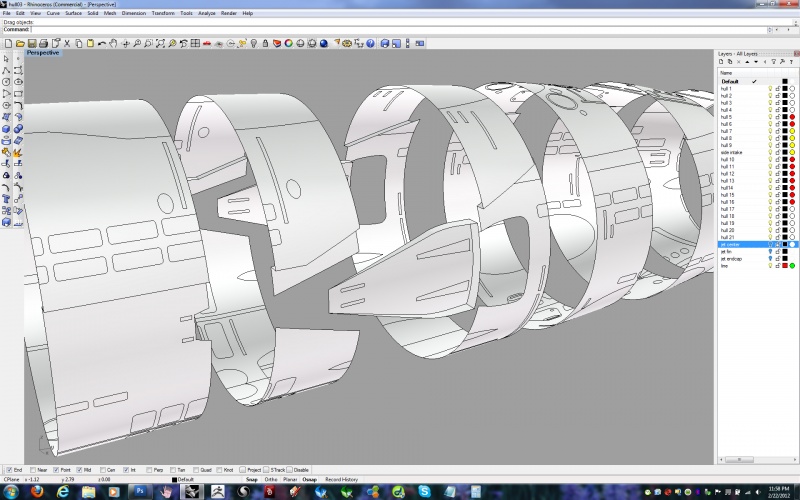Image resolution: width=800 pixels, height=500 pixels.
Task: Open a file with the folder icon
Action: (x=20, y=43)
